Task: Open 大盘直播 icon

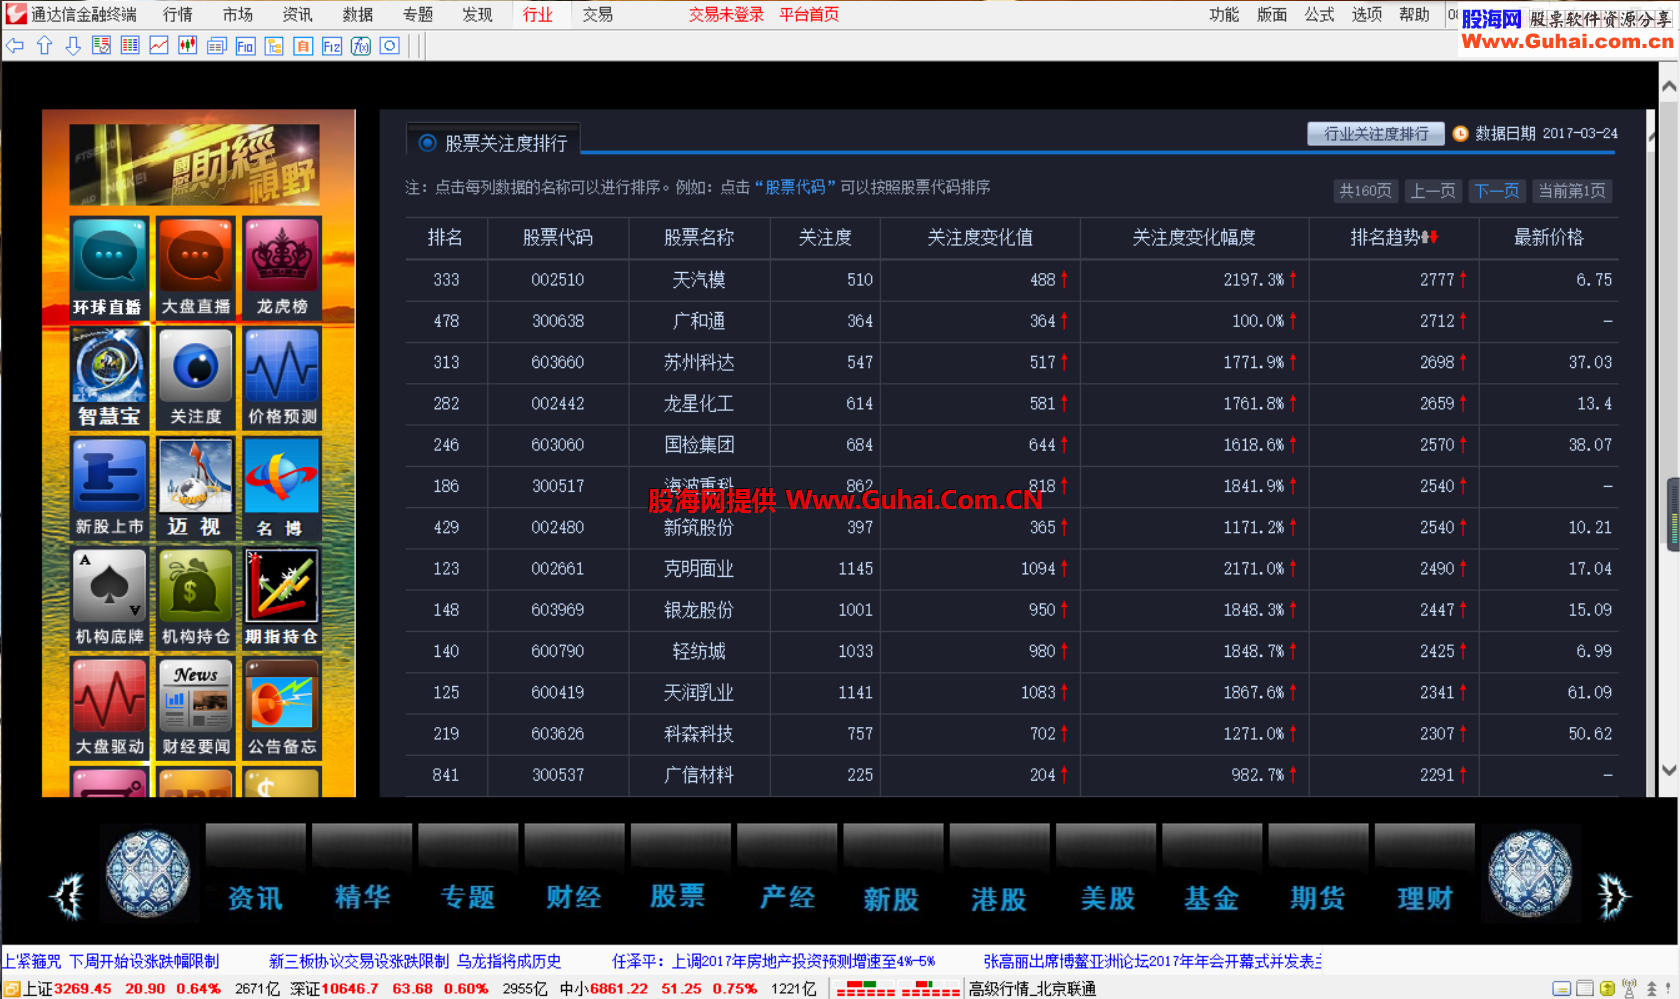Action: [195, 268]
